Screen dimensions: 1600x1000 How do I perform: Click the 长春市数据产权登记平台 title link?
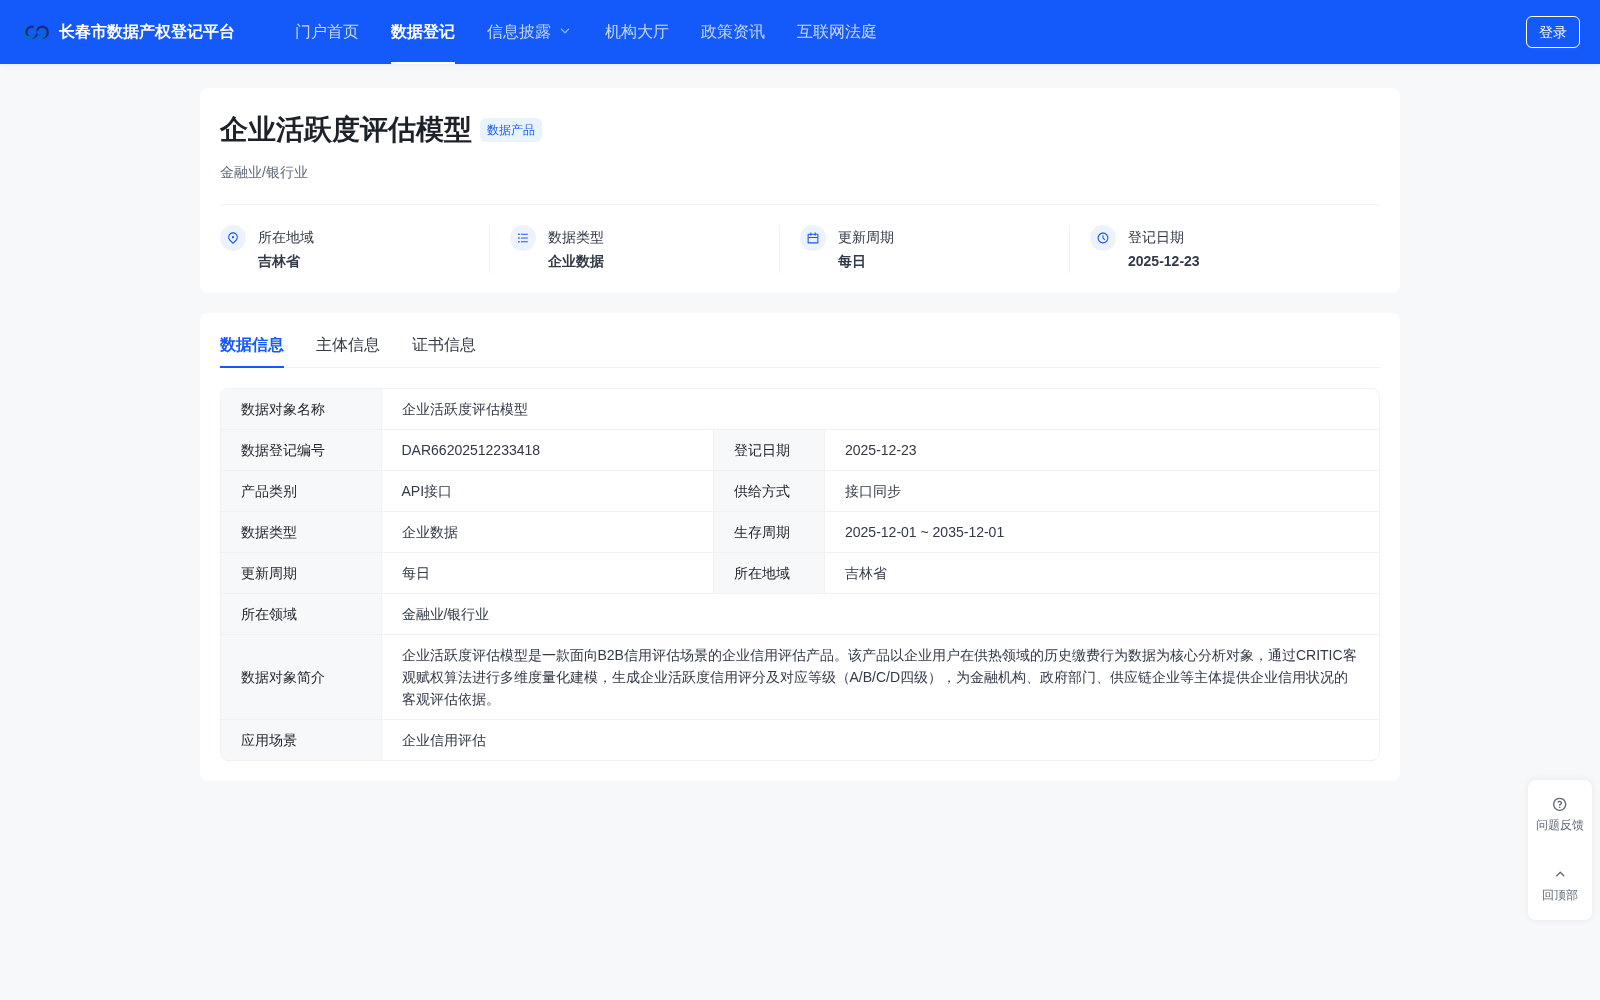[x=146, y=32]
